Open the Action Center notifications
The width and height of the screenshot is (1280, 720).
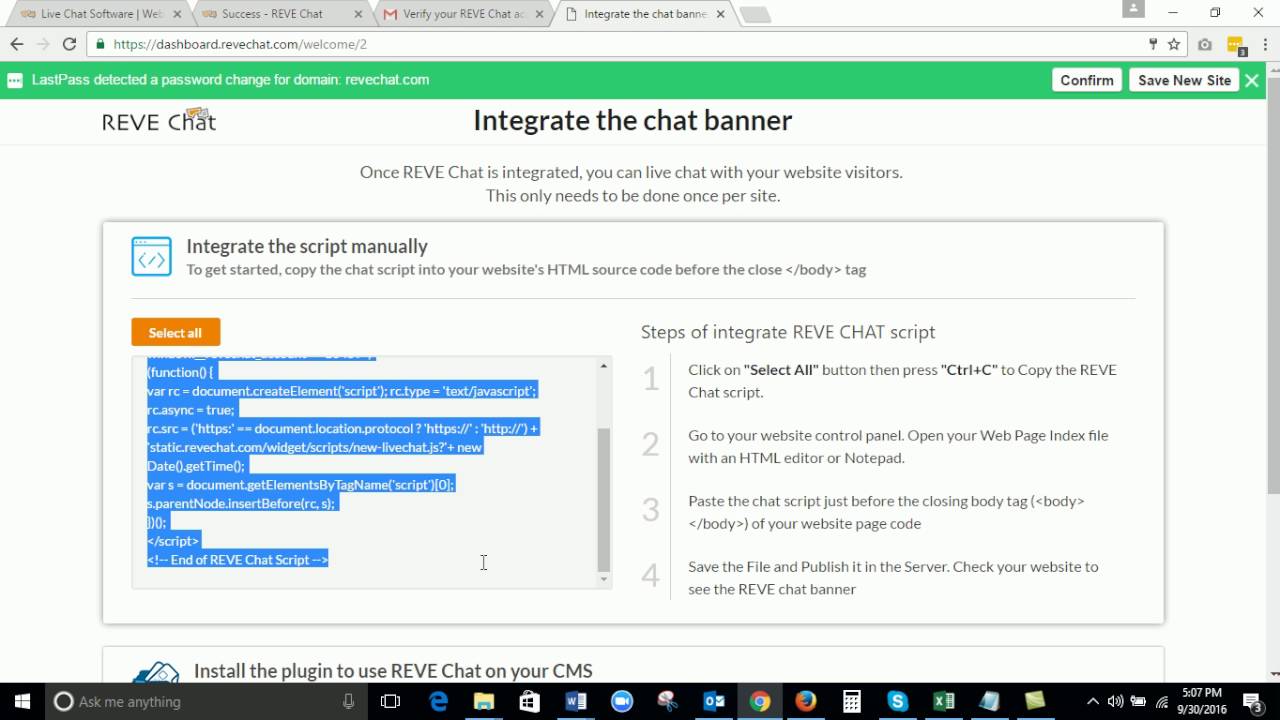1251,701
